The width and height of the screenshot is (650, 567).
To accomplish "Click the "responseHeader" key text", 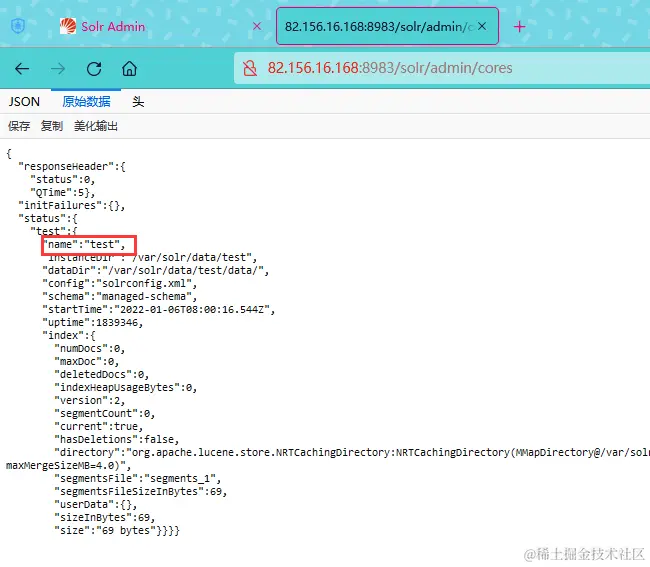I will pyautogui.click(x=66, y=167).
